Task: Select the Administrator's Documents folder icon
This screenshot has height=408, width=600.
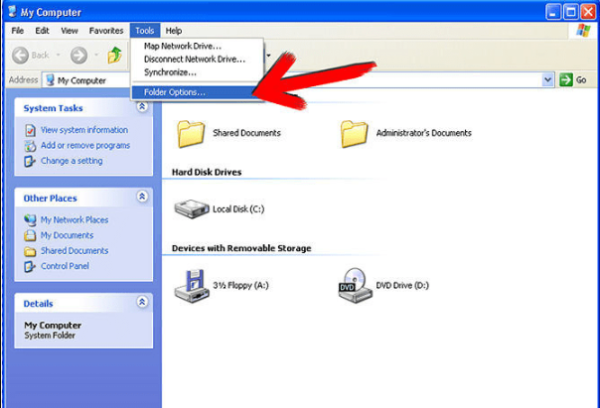Action: pos(354,134)
